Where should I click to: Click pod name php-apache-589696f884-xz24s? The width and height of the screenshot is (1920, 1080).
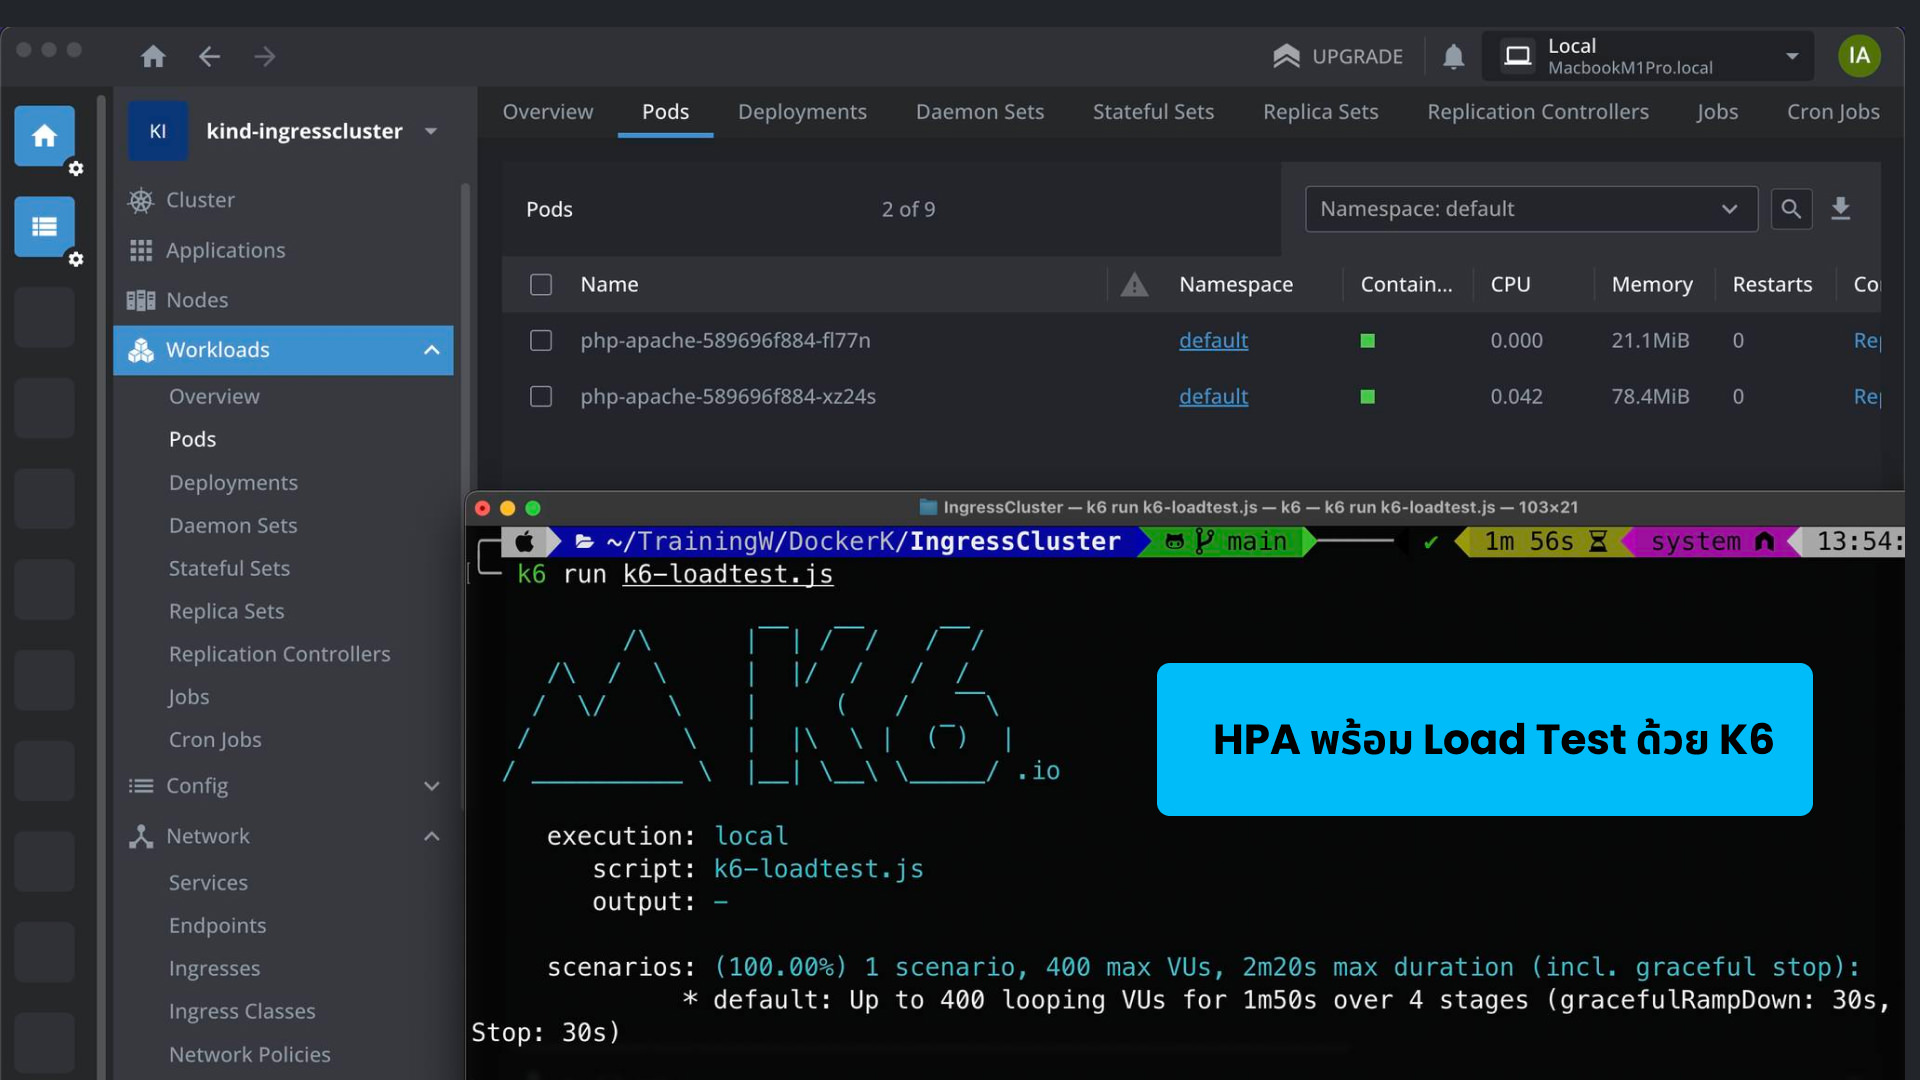click(728, 397)
